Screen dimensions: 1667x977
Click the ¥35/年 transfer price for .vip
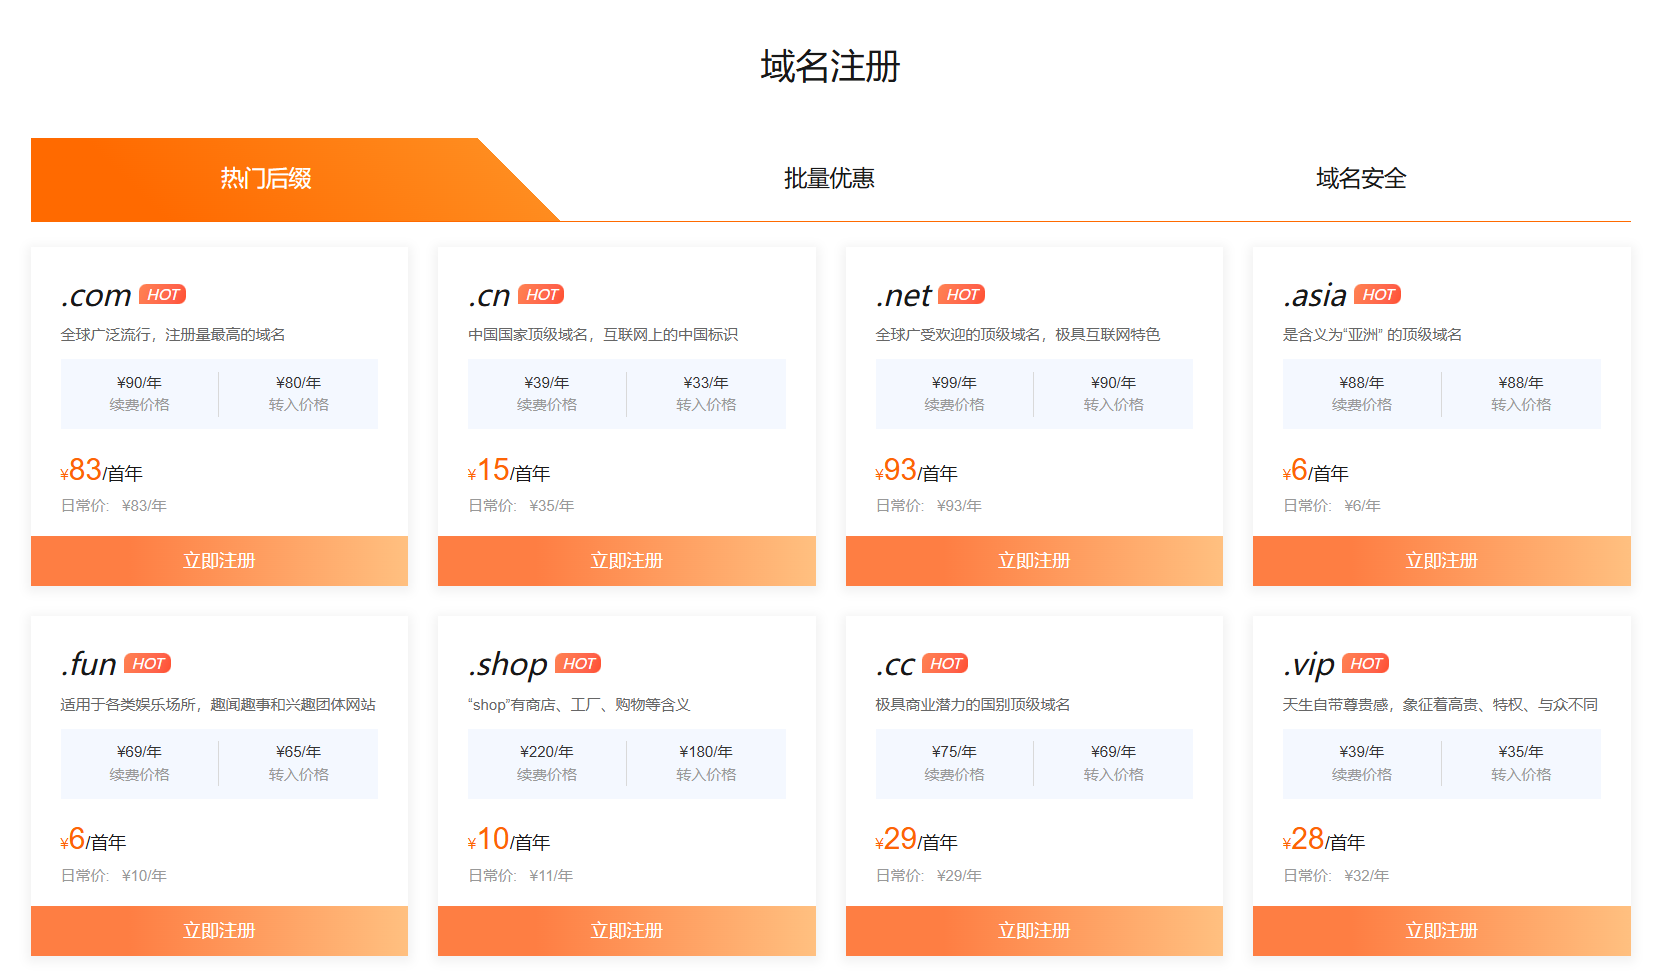(x=1520, y=752)
